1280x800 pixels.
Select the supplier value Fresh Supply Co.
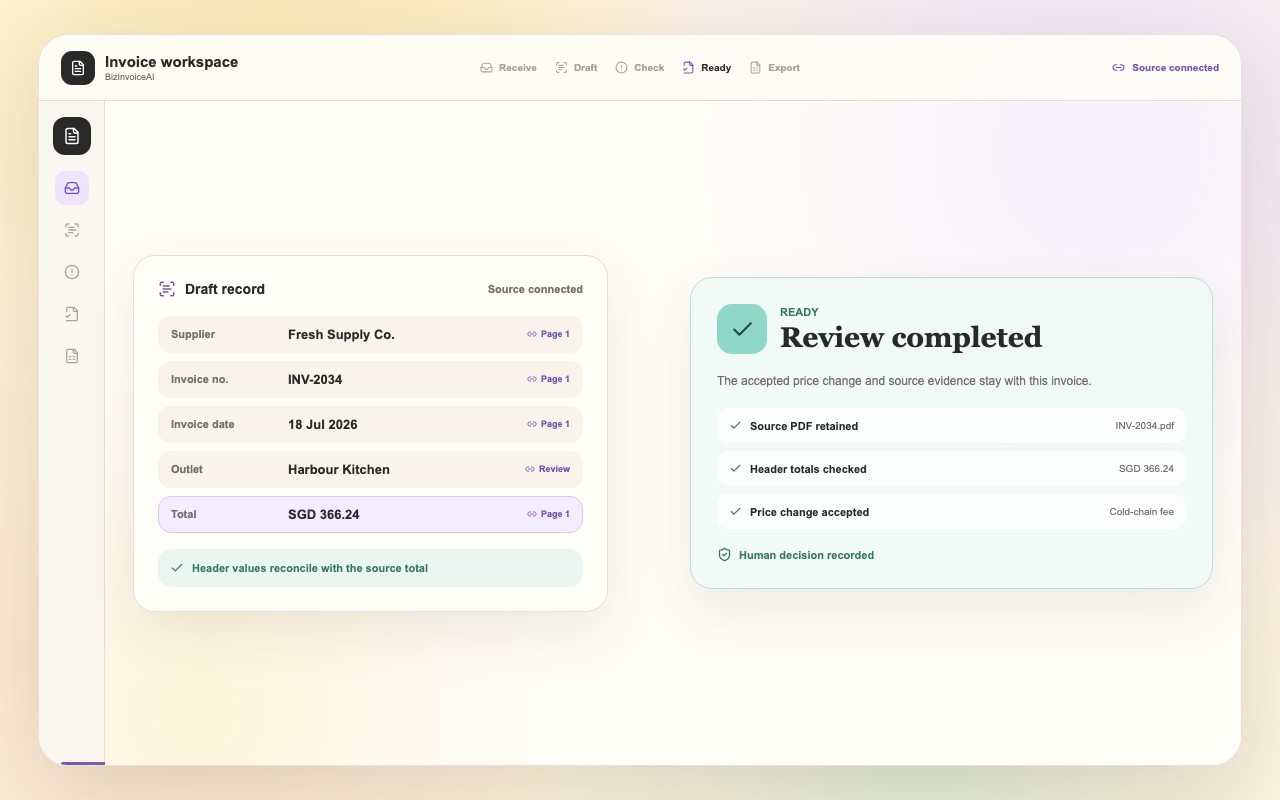[341, 335]
